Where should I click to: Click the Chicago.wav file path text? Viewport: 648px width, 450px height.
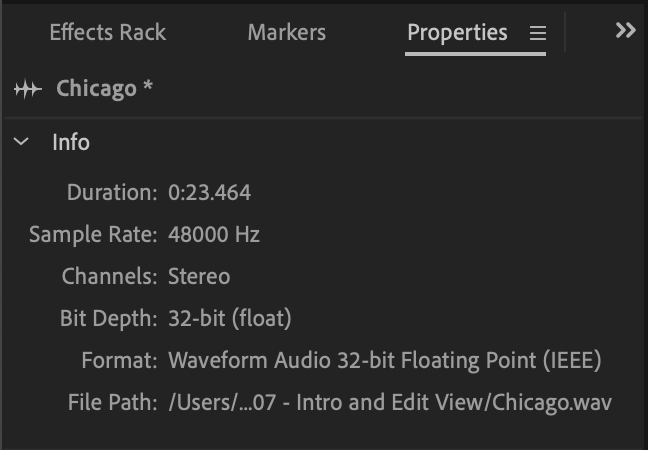[x=389, y=403]
